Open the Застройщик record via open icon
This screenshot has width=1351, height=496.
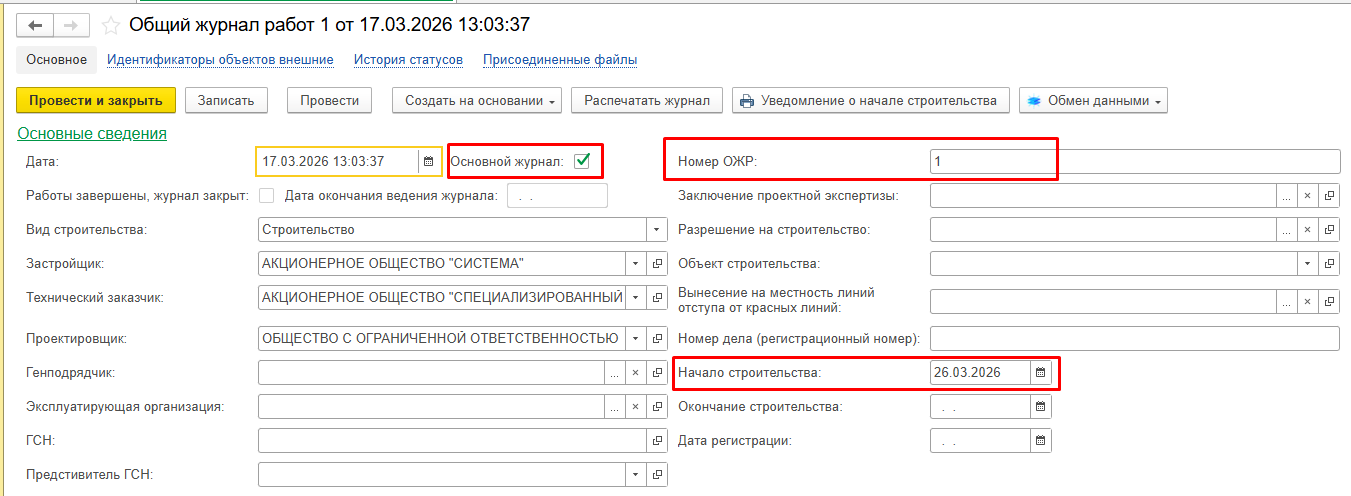pyautogui.click(x=657, y=264)
